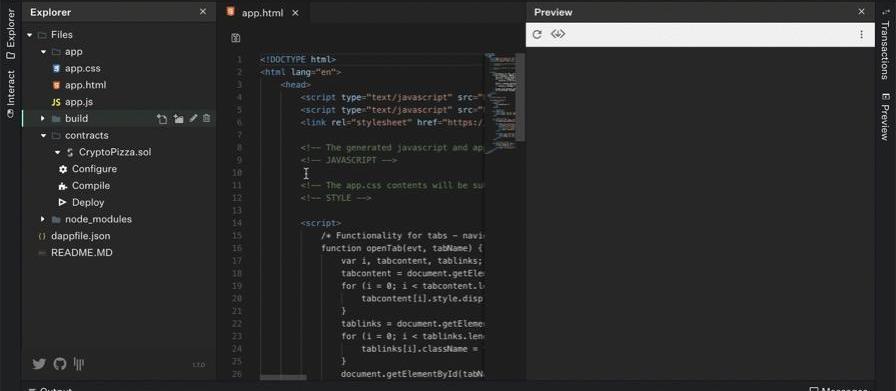Switch to the Interact side tab

tap(10, 94)
